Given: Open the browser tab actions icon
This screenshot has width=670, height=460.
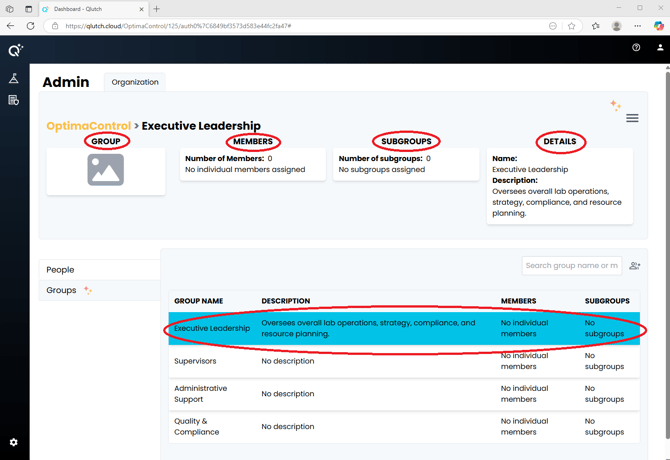Looking at the screenshot, I should coord(28,9).
